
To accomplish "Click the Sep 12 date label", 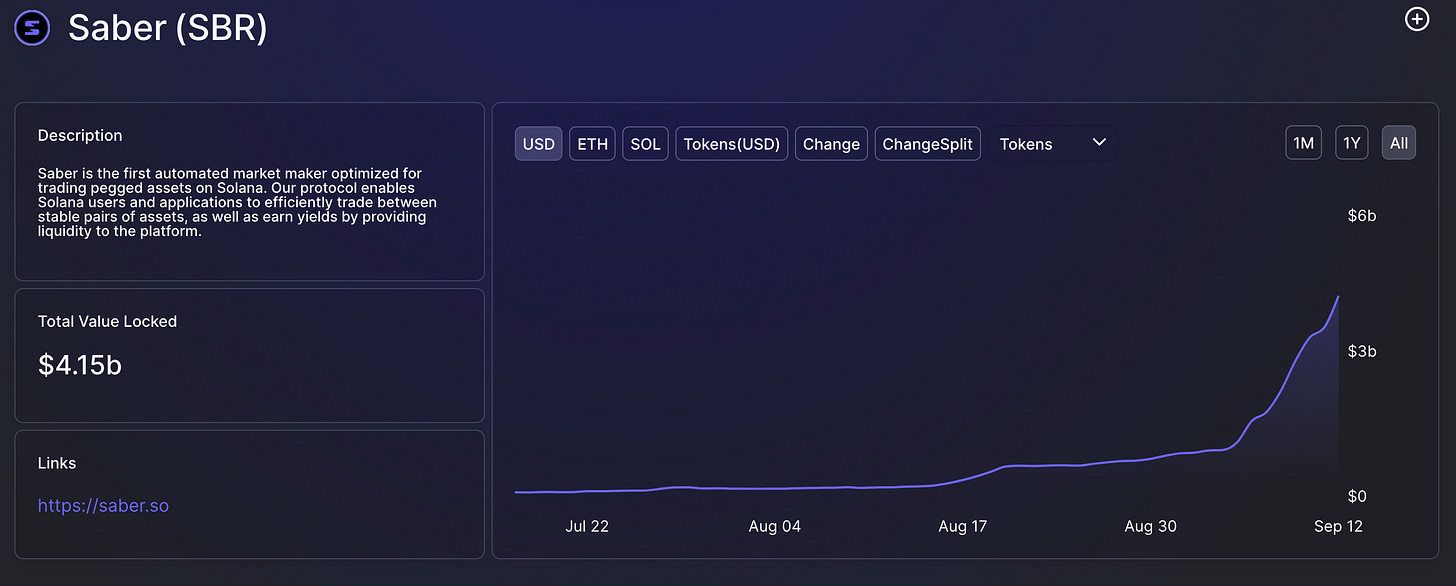I will 1338,526.
